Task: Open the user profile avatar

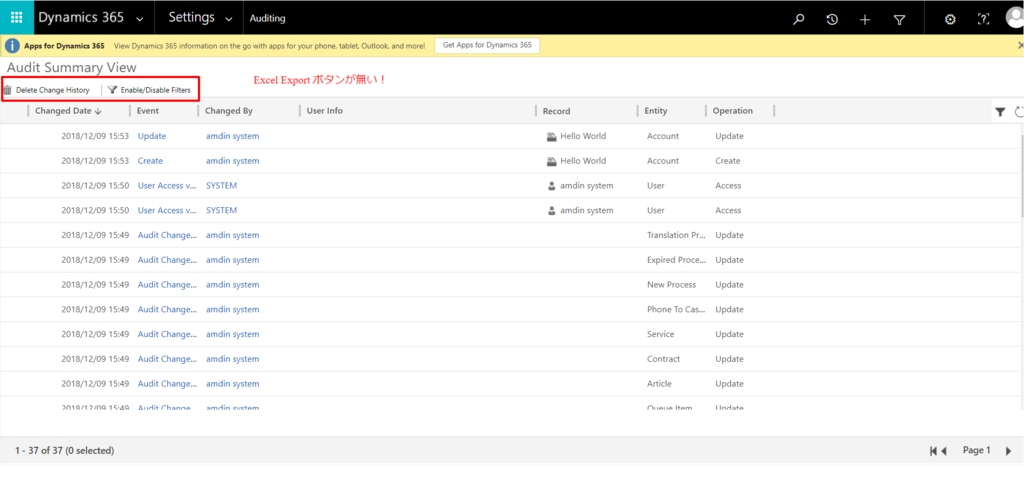Action: [1016, 18]
